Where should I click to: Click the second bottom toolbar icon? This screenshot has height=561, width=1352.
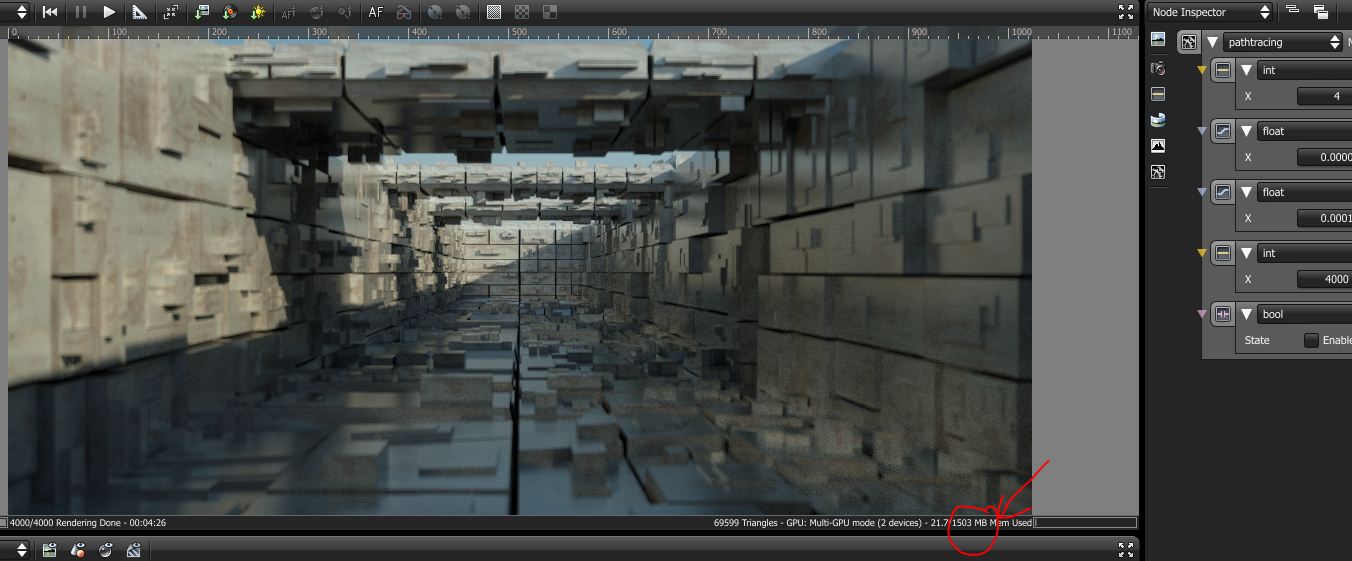pos(78,549)
